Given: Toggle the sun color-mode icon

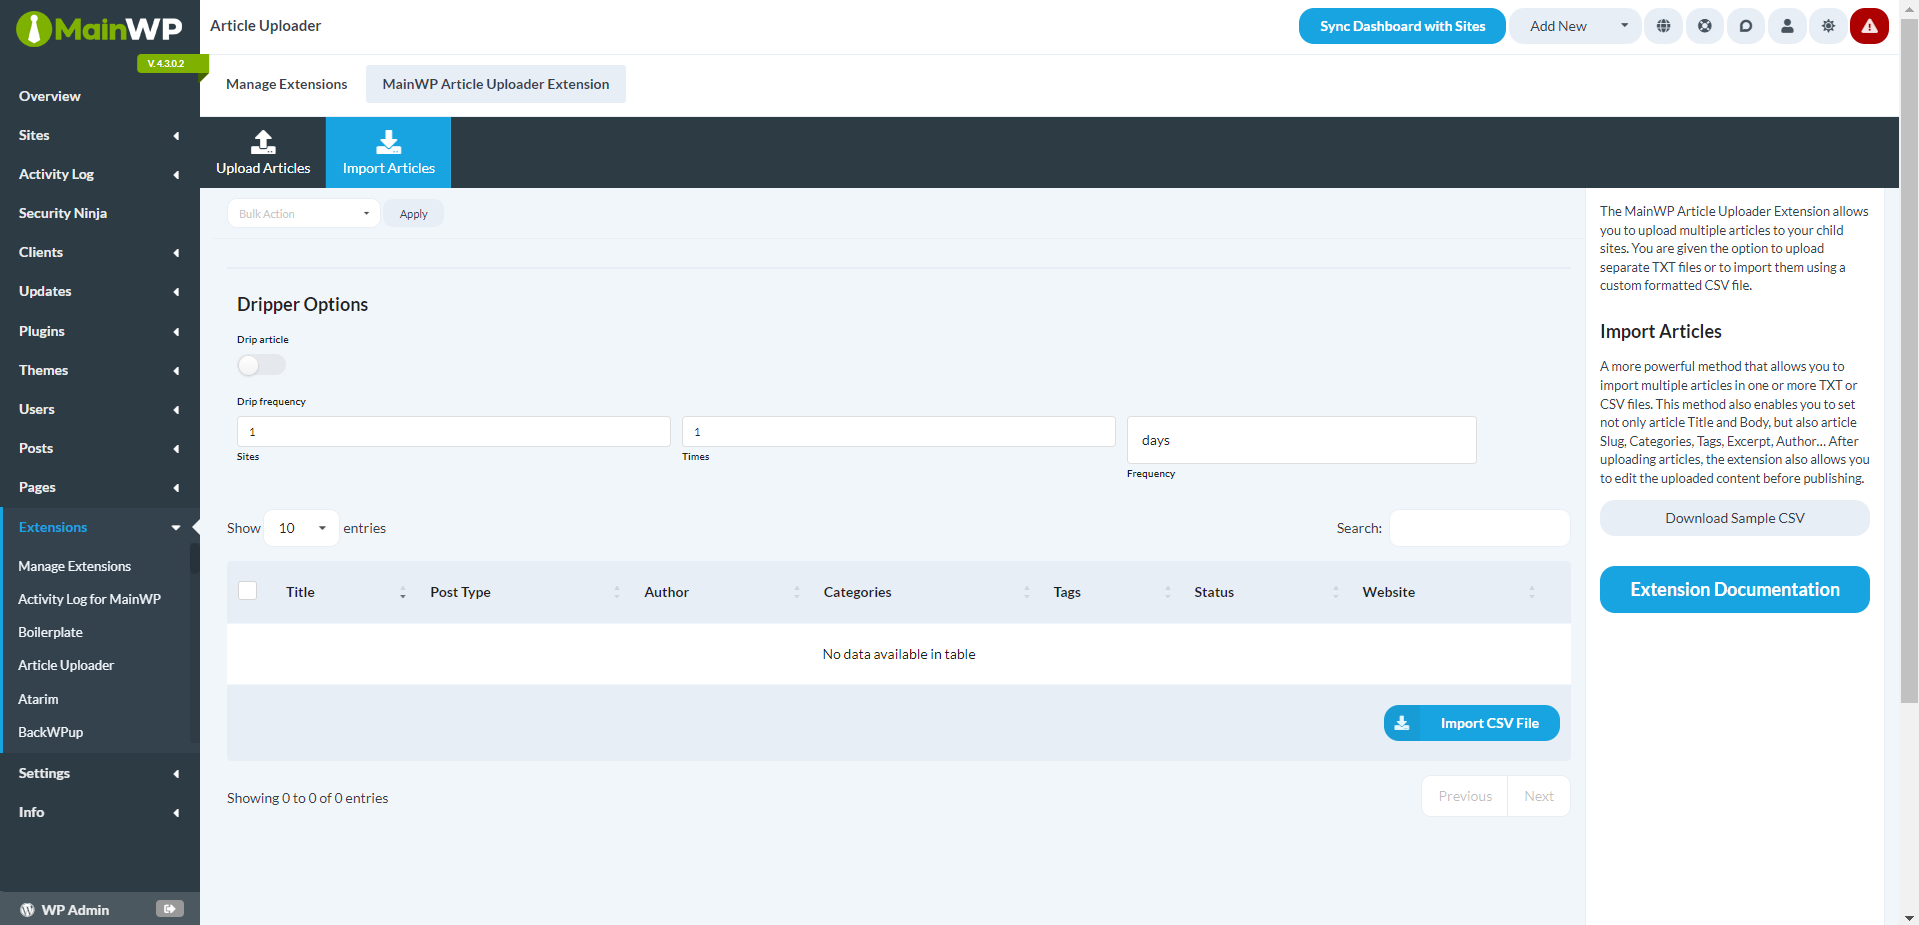Looking at the screenshot, I should pos(1828,26).
